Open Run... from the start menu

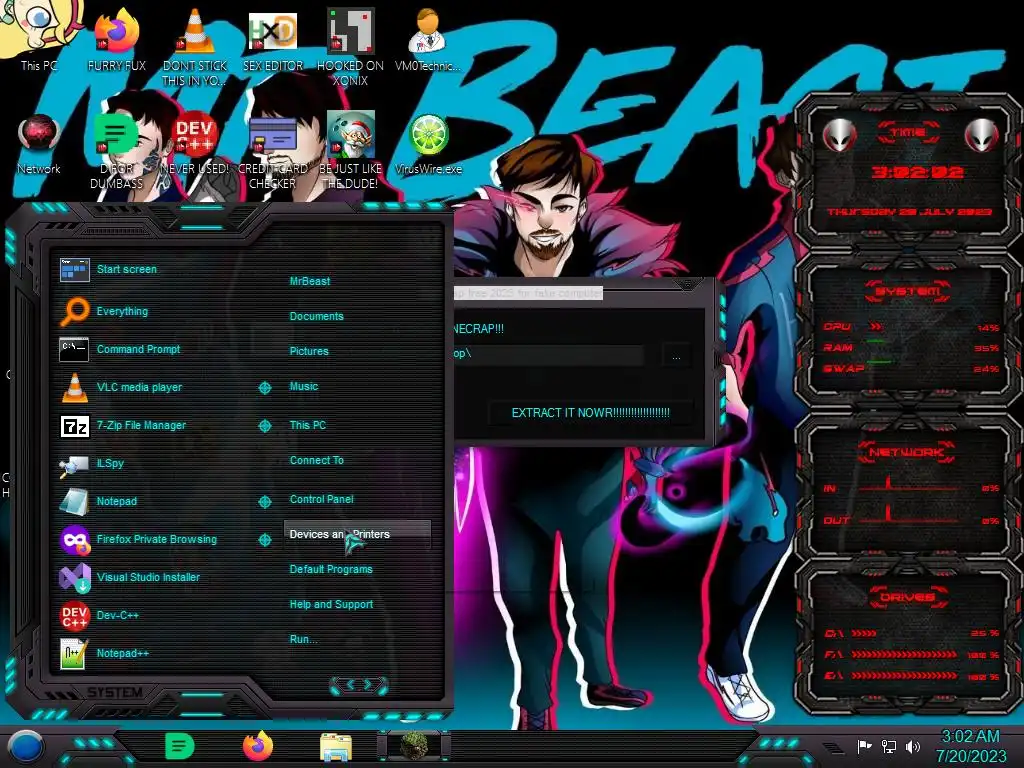pos(303,639)
